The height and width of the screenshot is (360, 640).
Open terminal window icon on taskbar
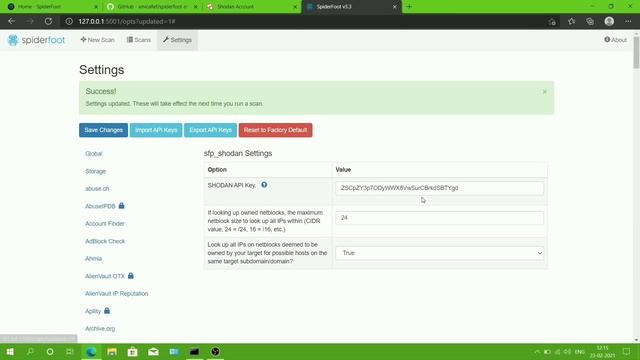click(x=195, y=351)
